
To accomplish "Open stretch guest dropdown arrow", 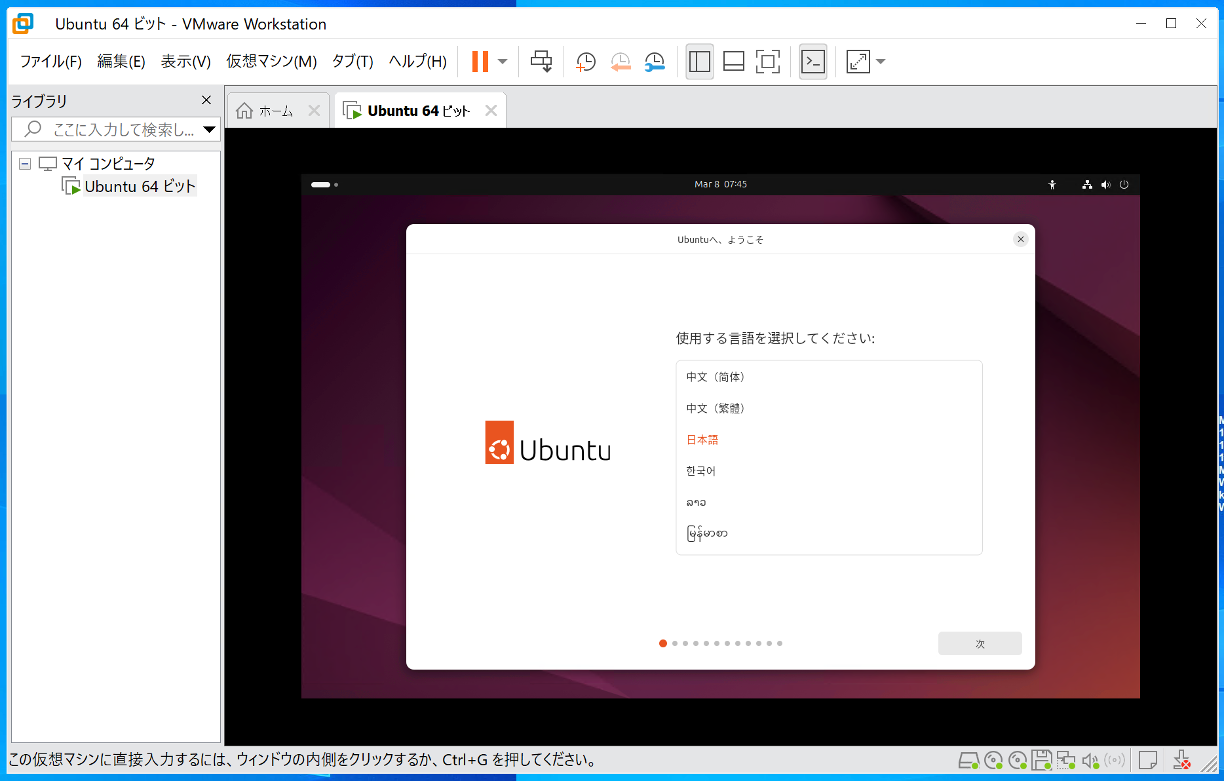I will pyautogui.click(x=880, y=61).
